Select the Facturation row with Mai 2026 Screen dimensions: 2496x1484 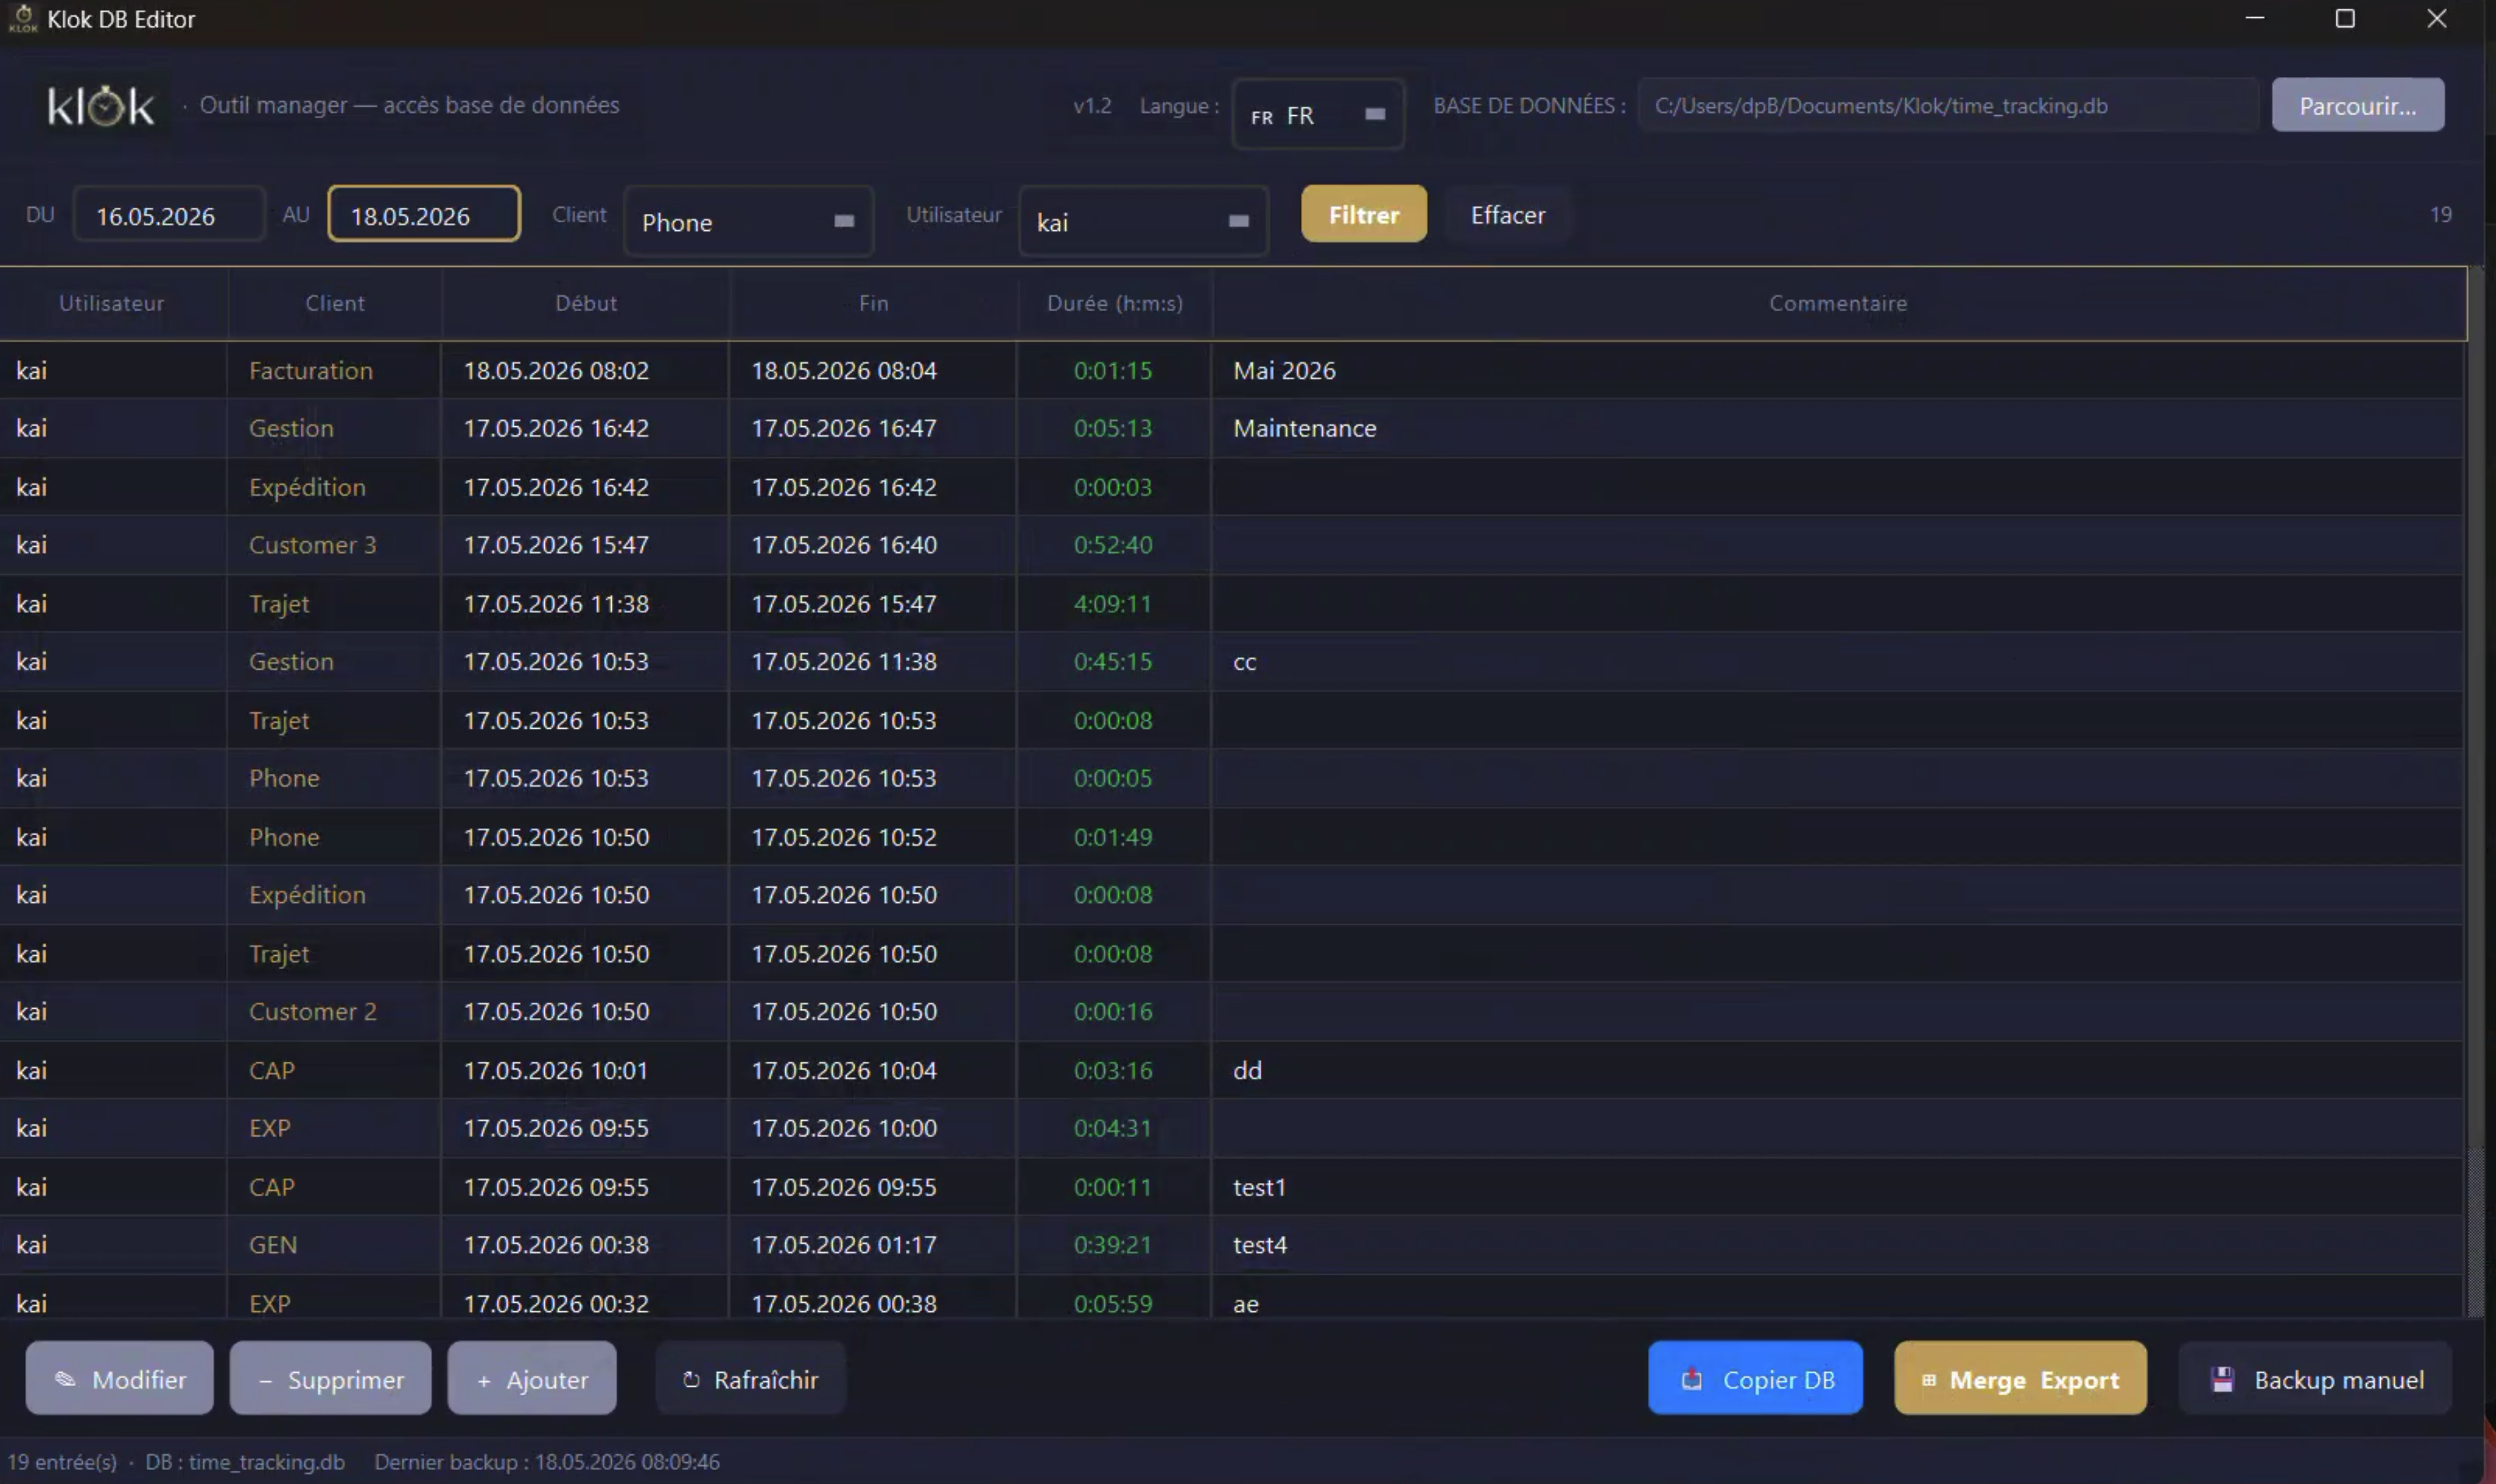[1232, 370]
